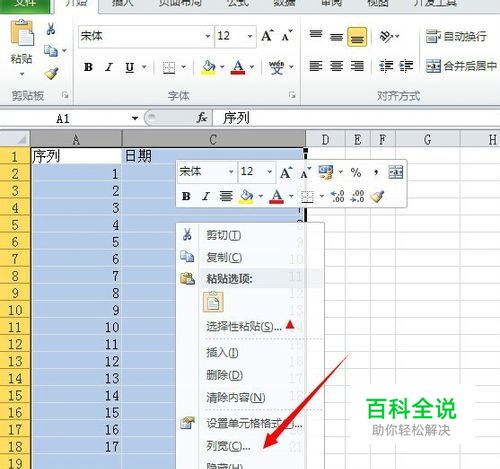
Task: Apply red font color from ribbon
Action: point(238,67)
